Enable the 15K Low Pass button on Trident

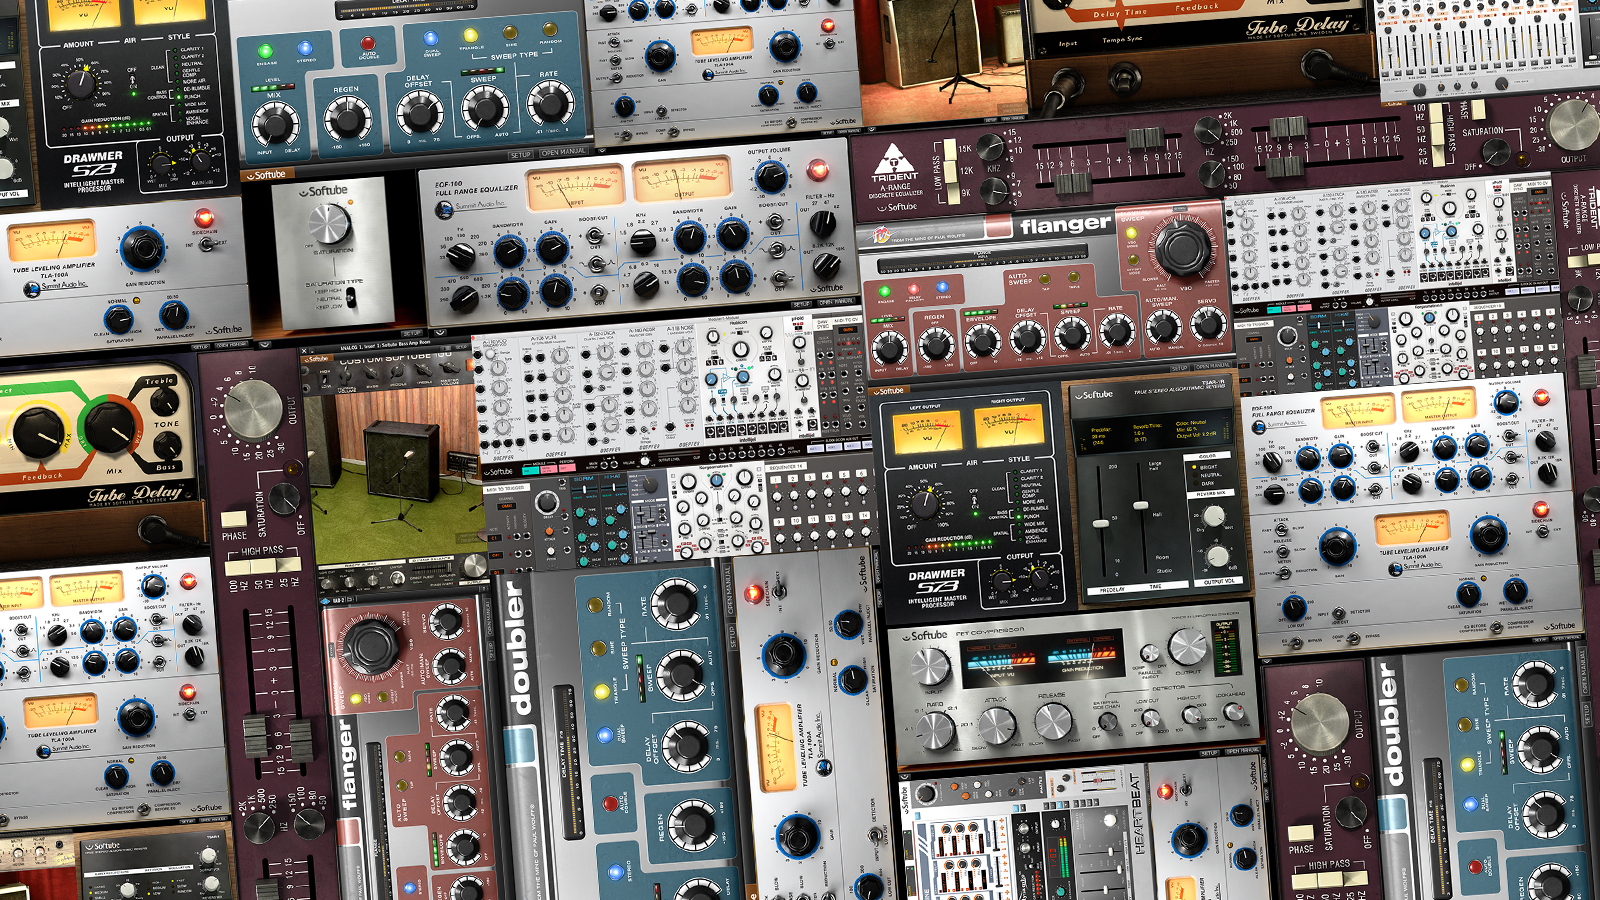(950, 150)
